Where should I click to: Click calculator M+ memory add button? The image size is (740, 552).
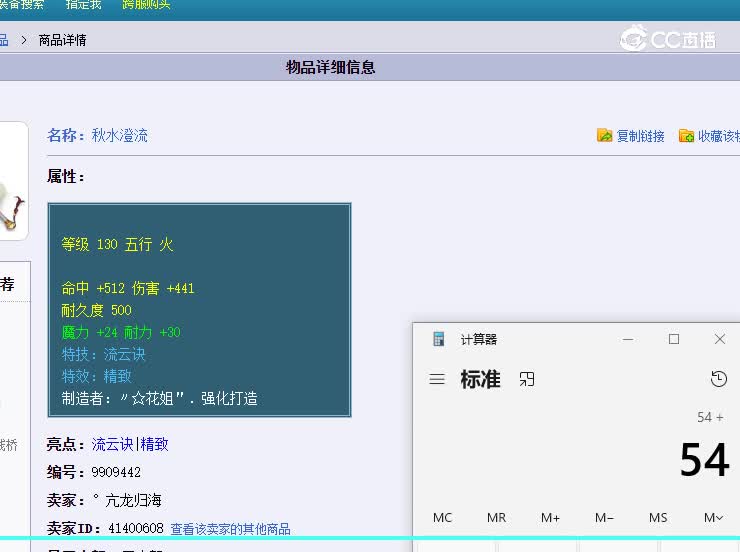(x=550, y=518)
